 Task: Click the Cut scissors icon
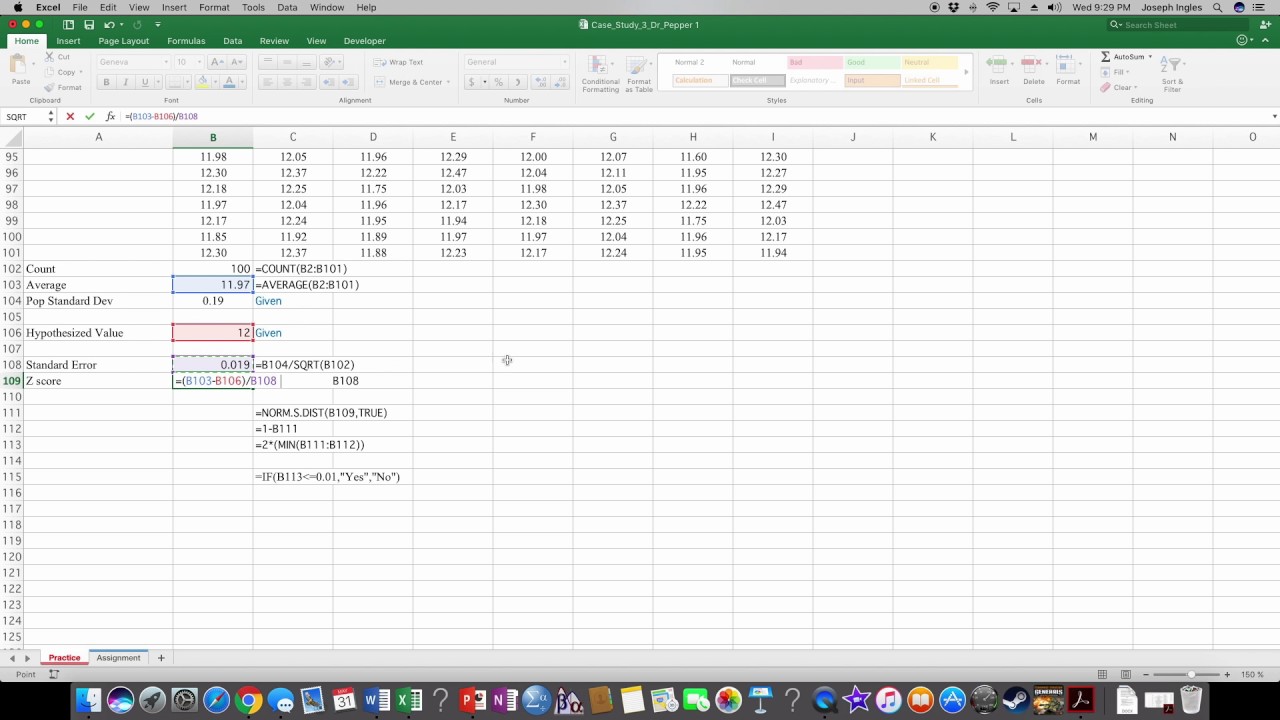(x=49, y=57)
